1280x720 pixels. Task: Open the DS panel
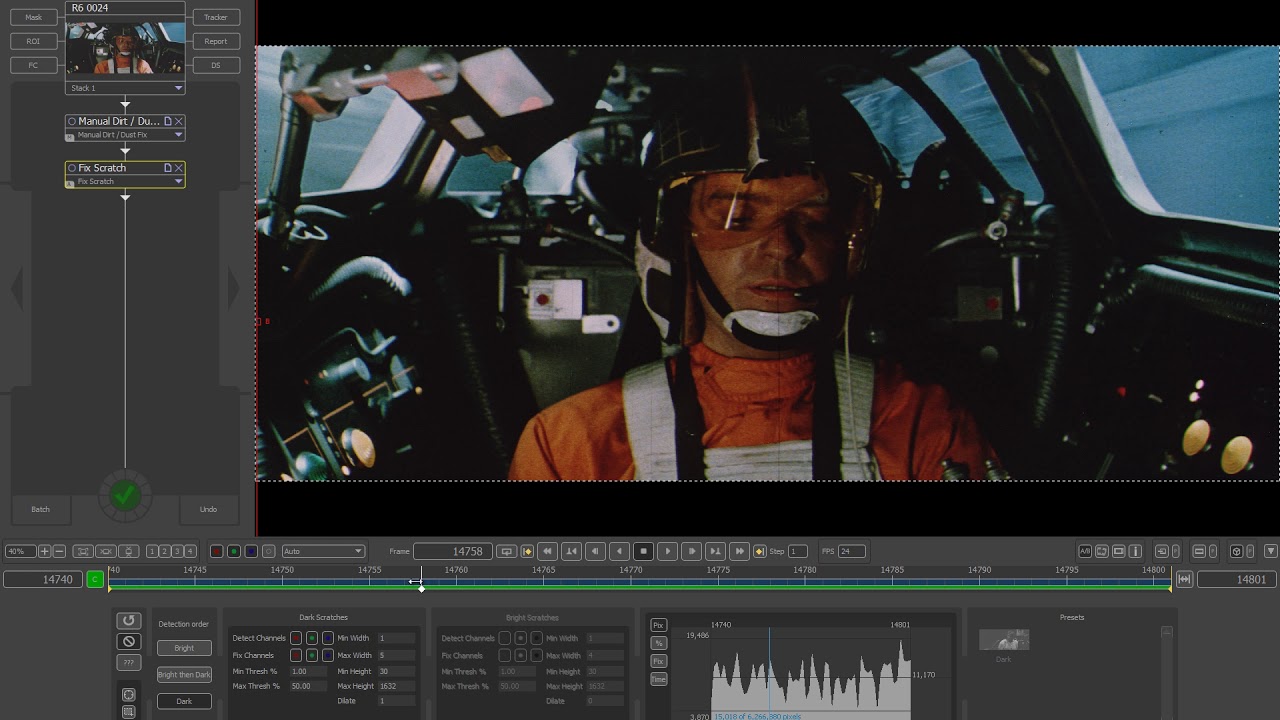[x=216, y=65]
